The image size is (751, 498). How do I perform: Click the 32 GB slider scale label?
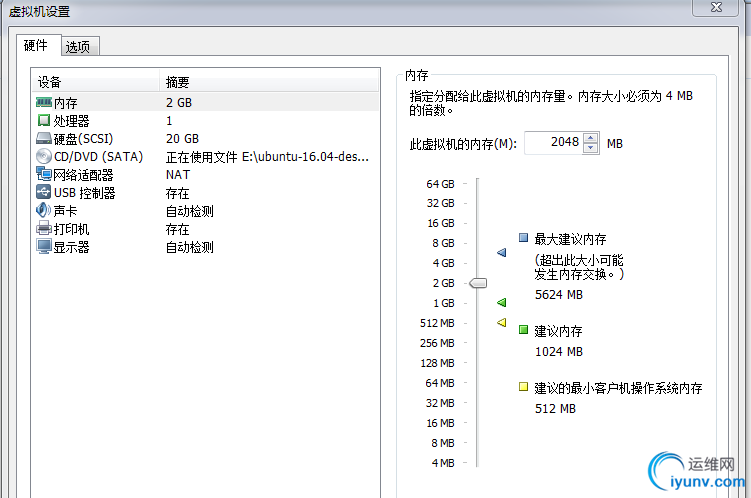click(x=440, y=203)
